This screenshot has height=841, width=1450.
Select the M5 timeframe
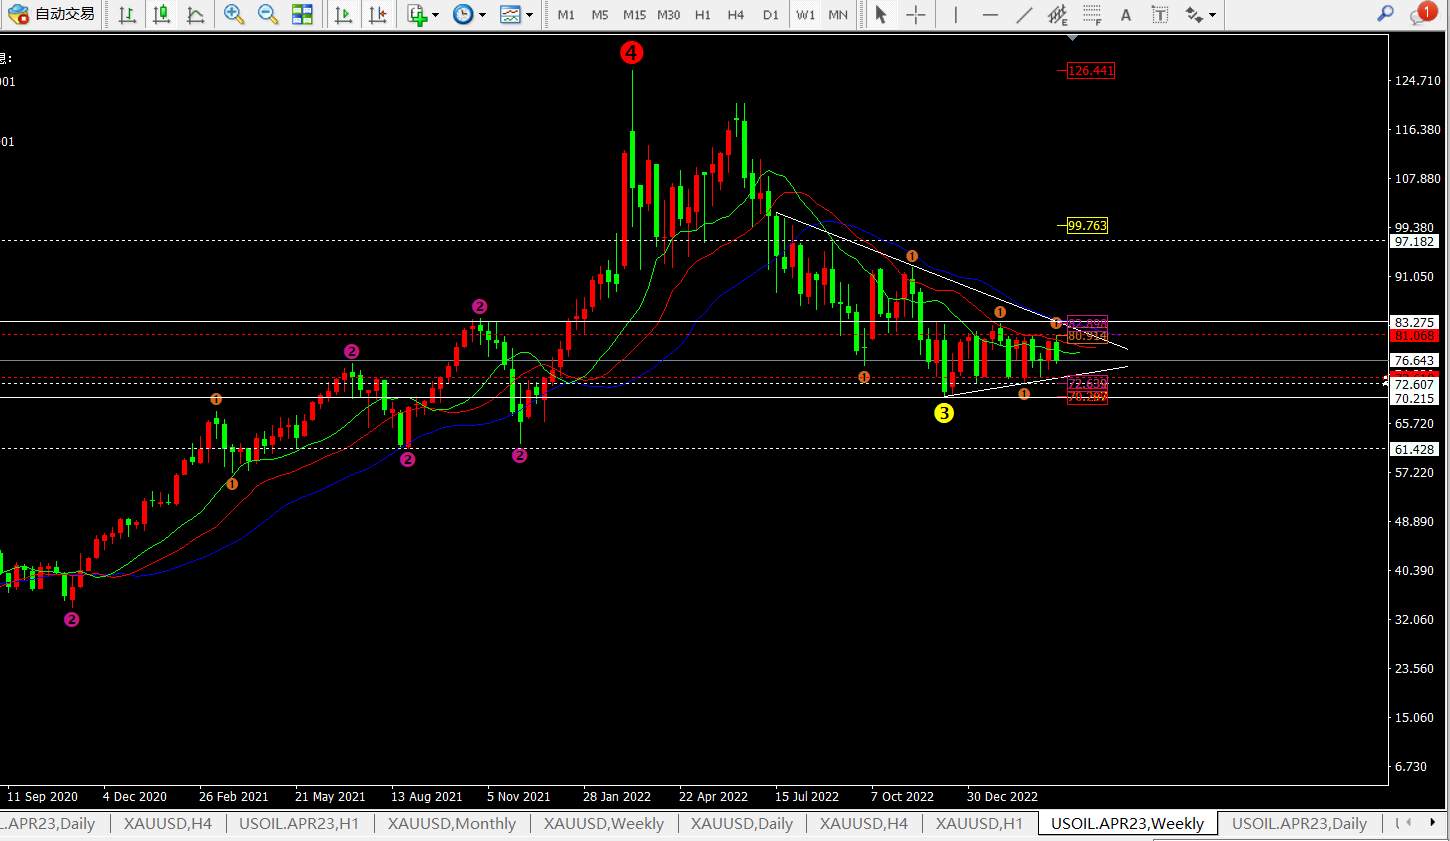(600, 14)
